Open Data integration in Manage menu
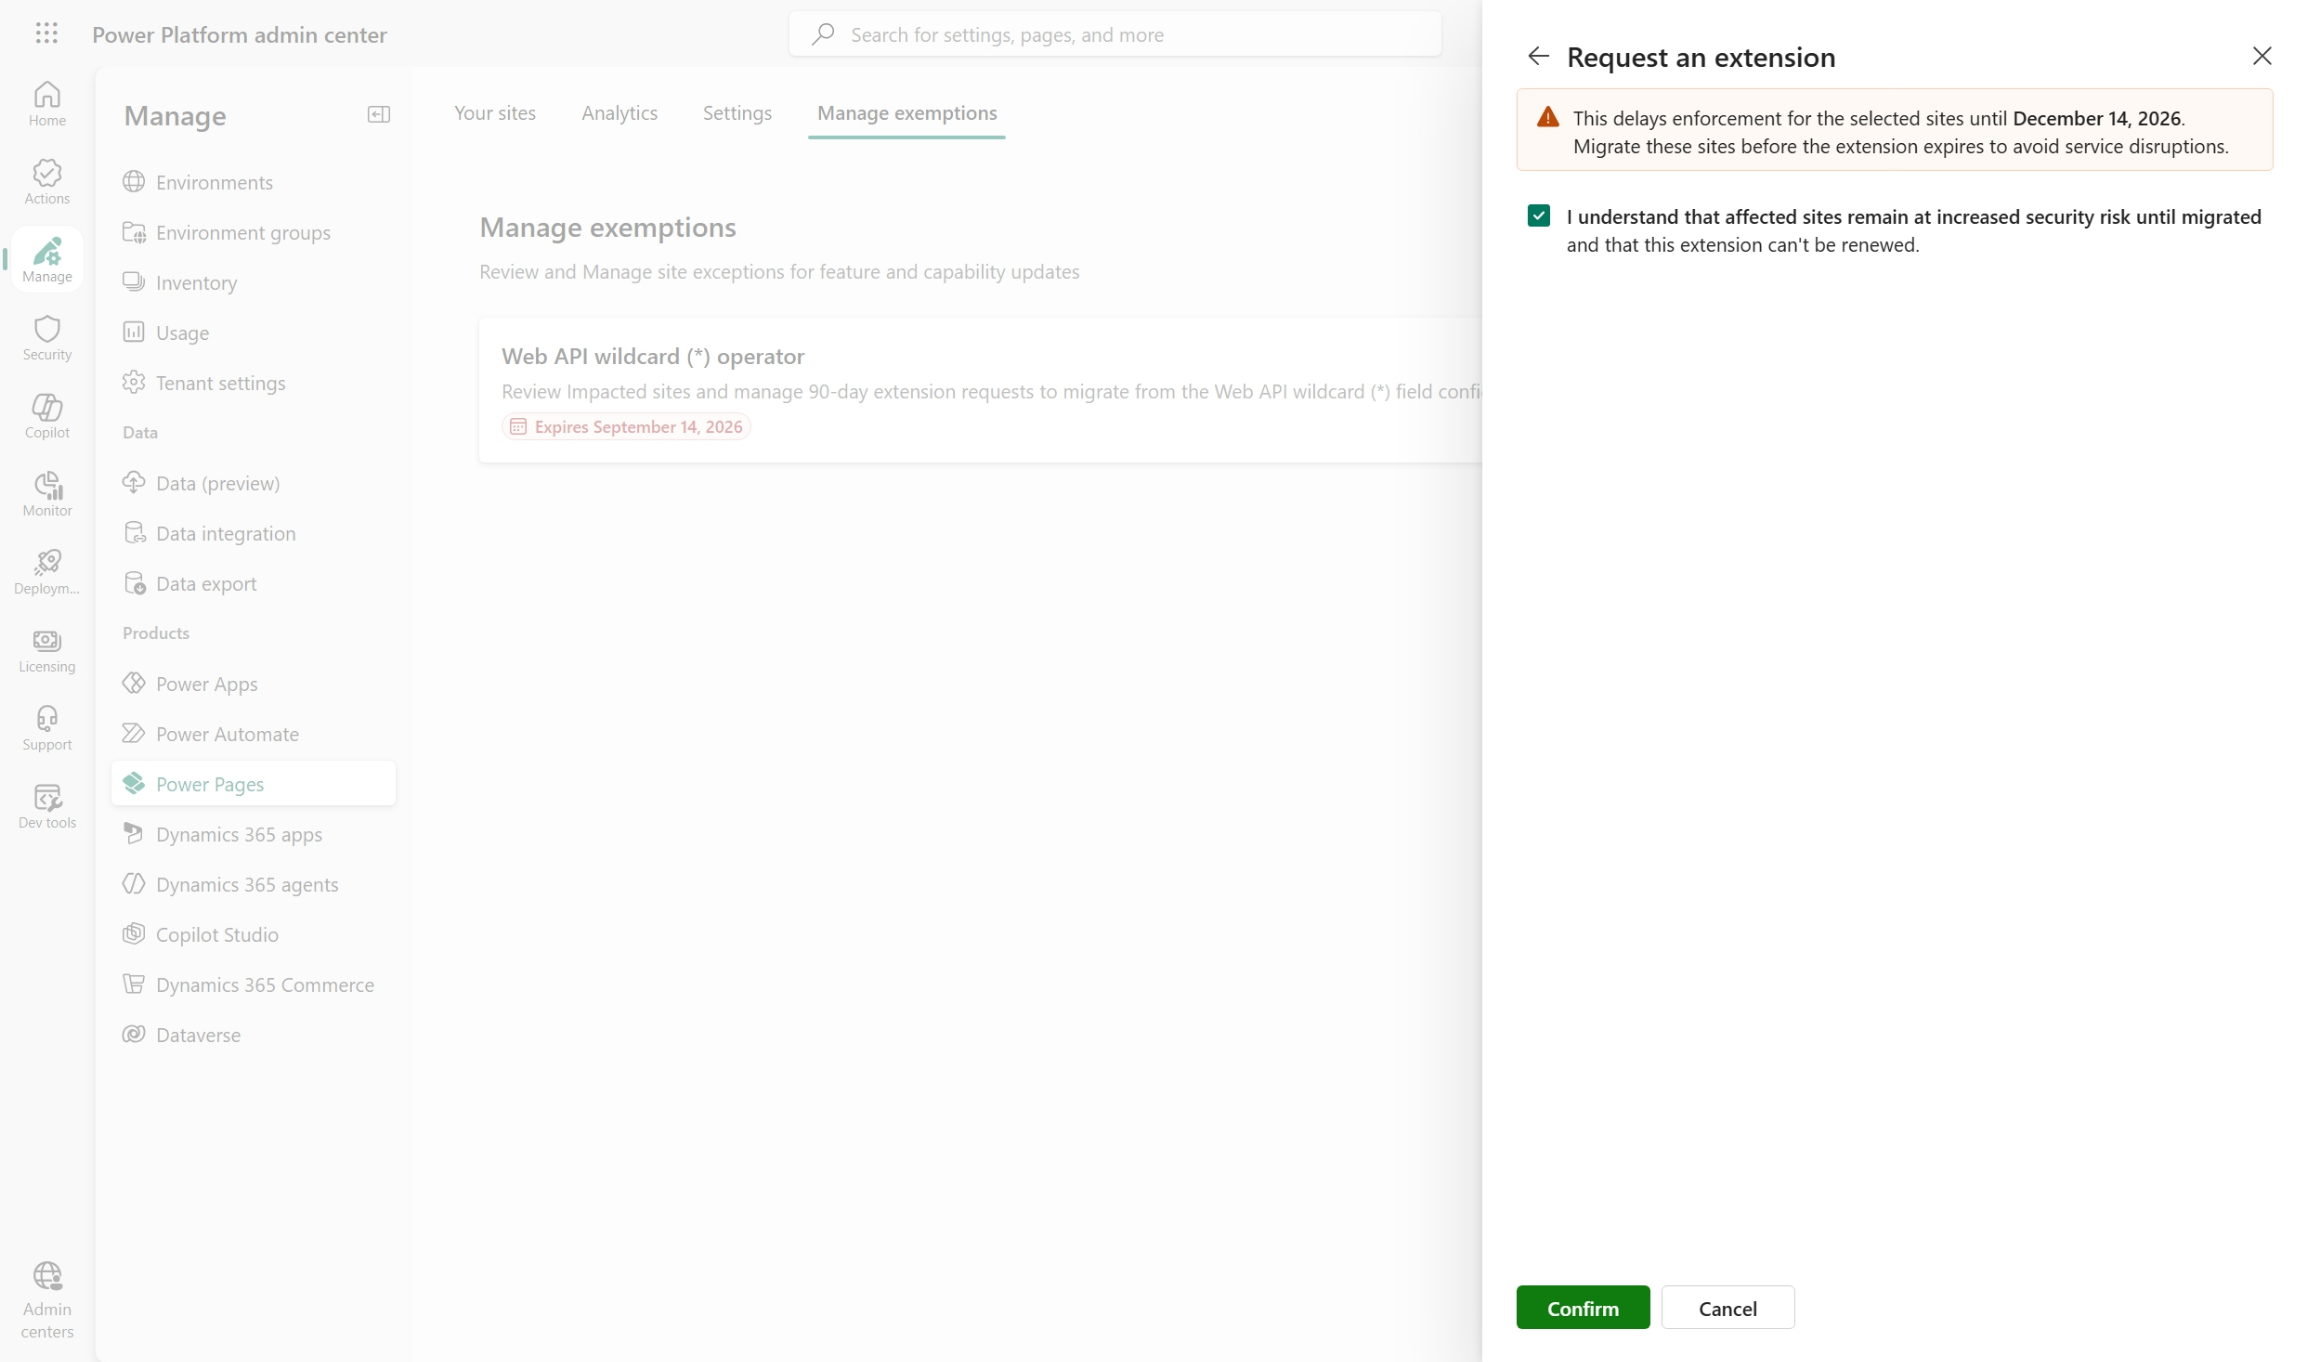This screenshot has height=1362, width=2307. [x=253, y=533]
